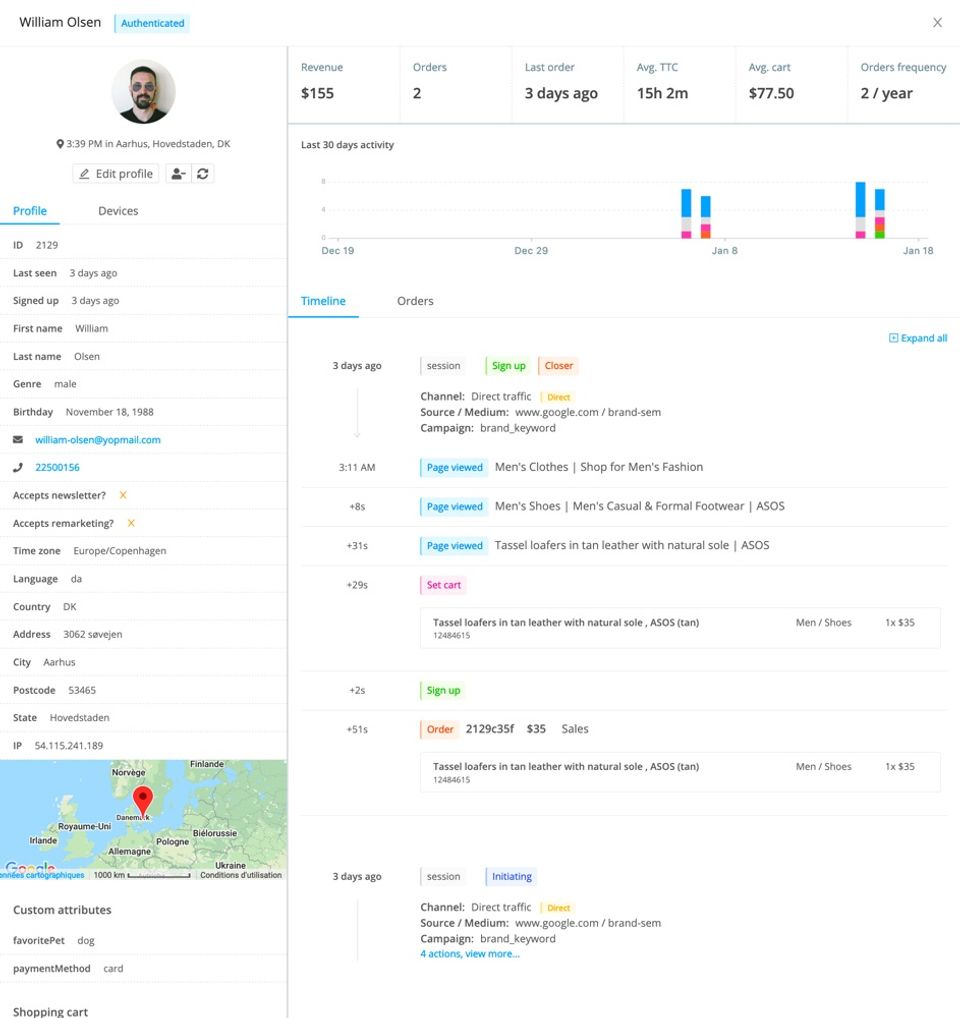Switch to the Devices tab
This screenshot has height=1018, width=960.
point(118,211)
